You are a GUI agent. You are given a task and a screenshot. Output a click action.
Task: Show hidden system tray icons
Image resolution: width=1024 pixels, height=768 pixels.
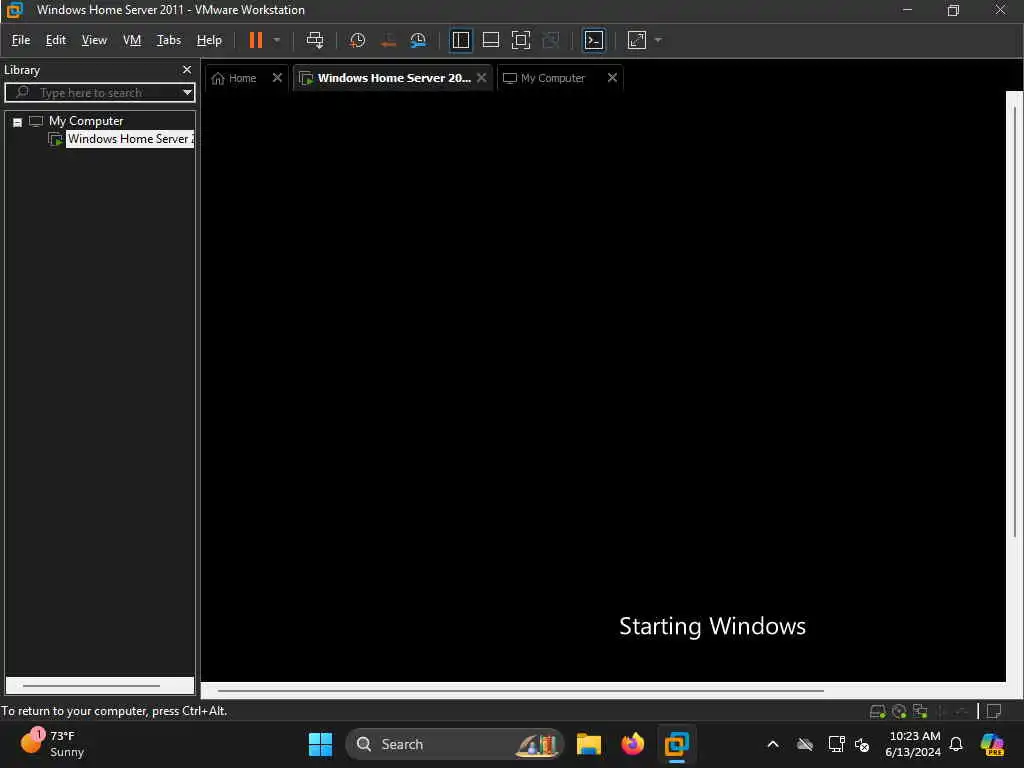[x=773, y=744]
